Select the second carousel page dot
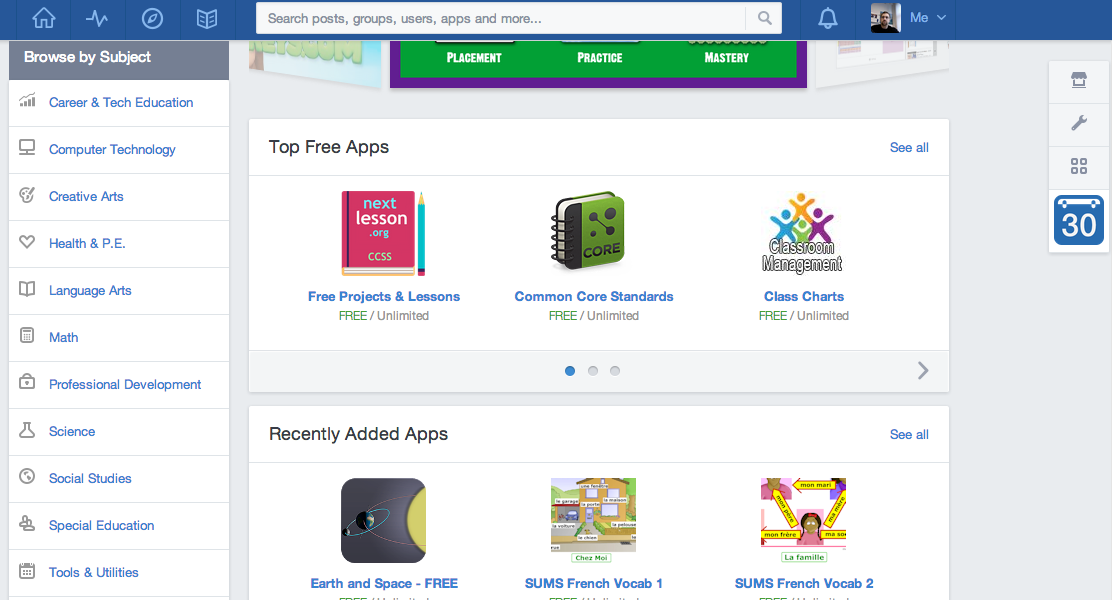This screenshot has width=1112, height=600. [593, 371]
